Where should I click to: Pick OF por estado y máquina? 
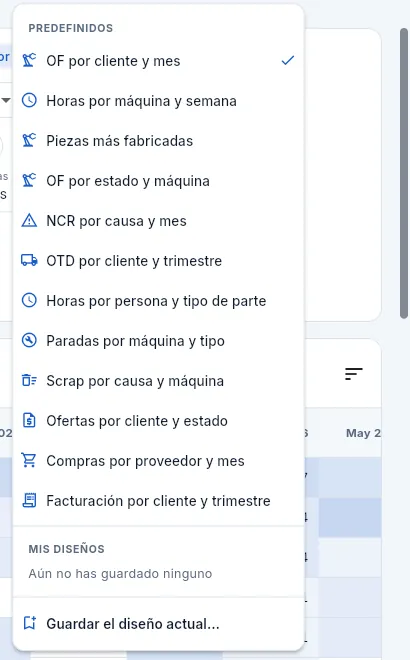coord(158,181)
